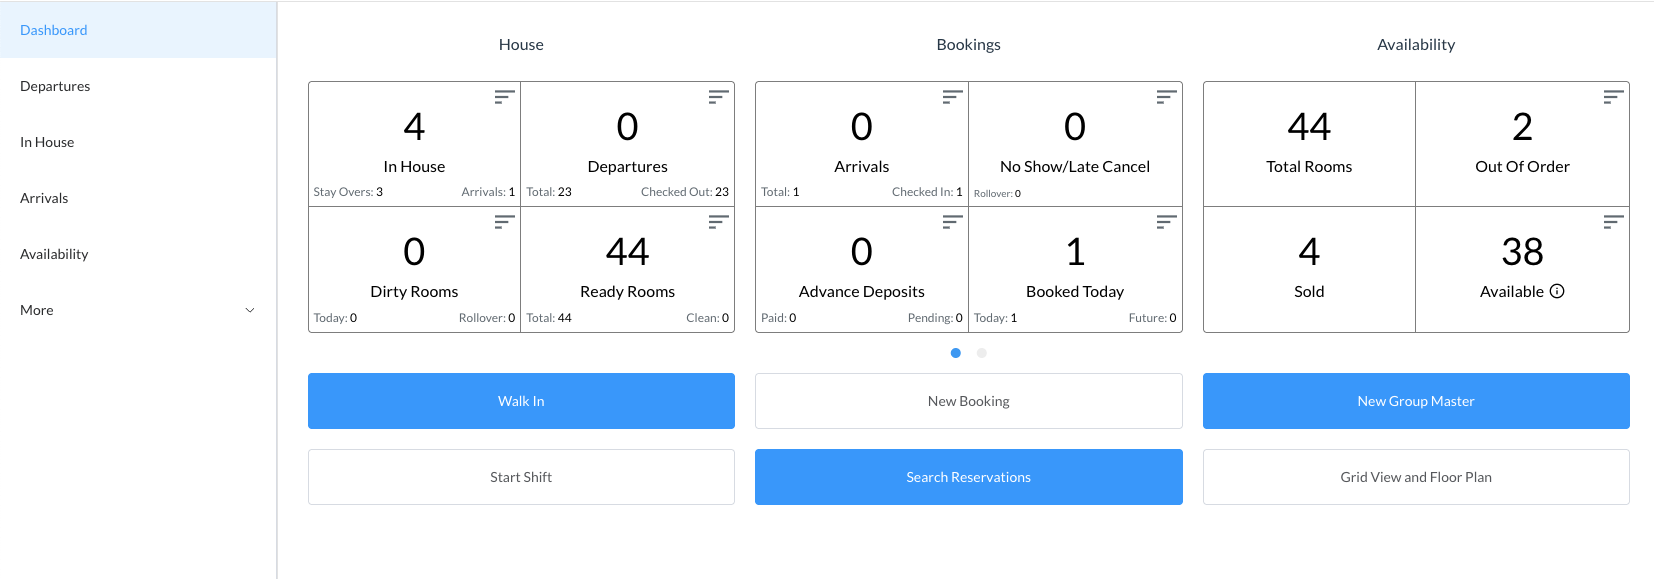Click the No Show/Late Cancel filter icon
This screenshot has width=1654, height=579.
pos(1166,97)
